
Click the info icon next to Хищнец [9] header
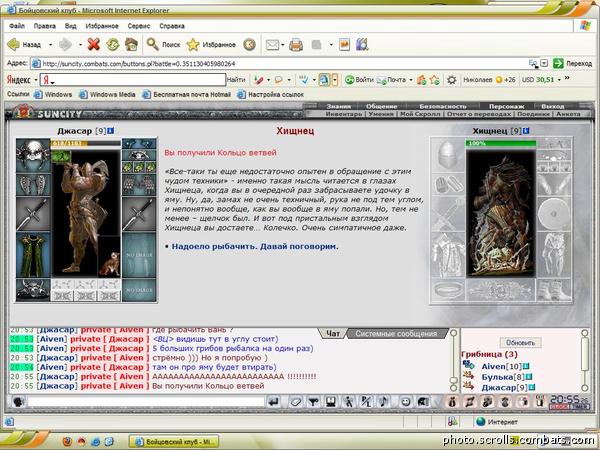tap(526, 131)
